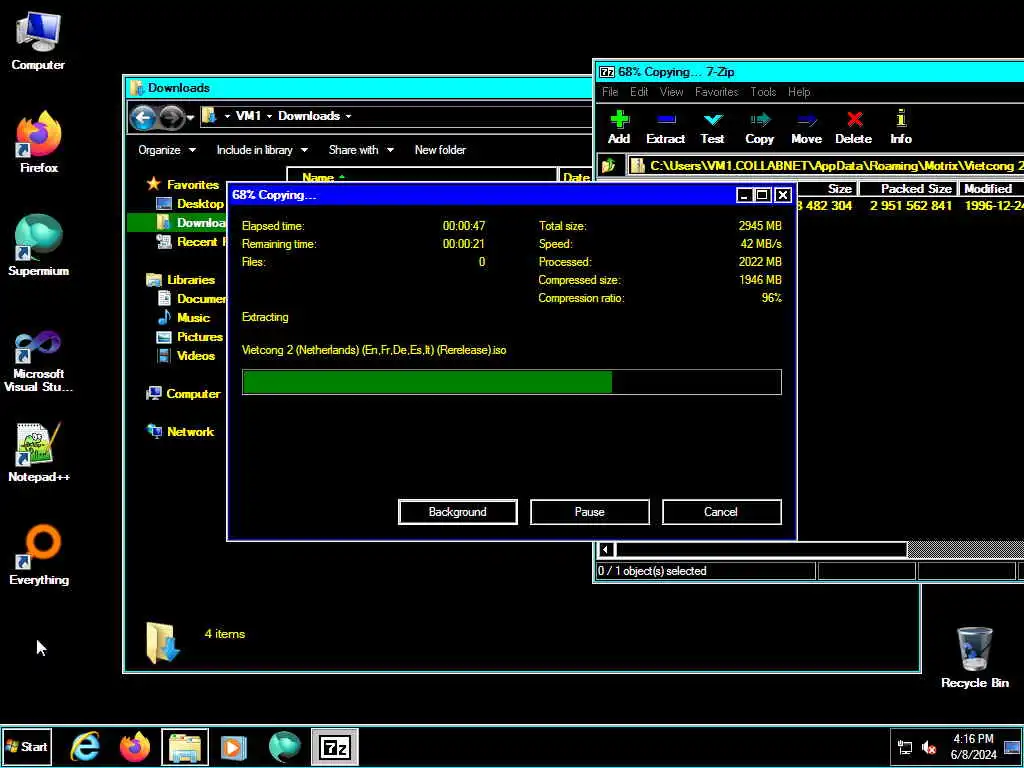Click the Copy icon in 7-Zip toolbar
The width and height of the screenshot is (1024, 768).
(x=760, y=128)
